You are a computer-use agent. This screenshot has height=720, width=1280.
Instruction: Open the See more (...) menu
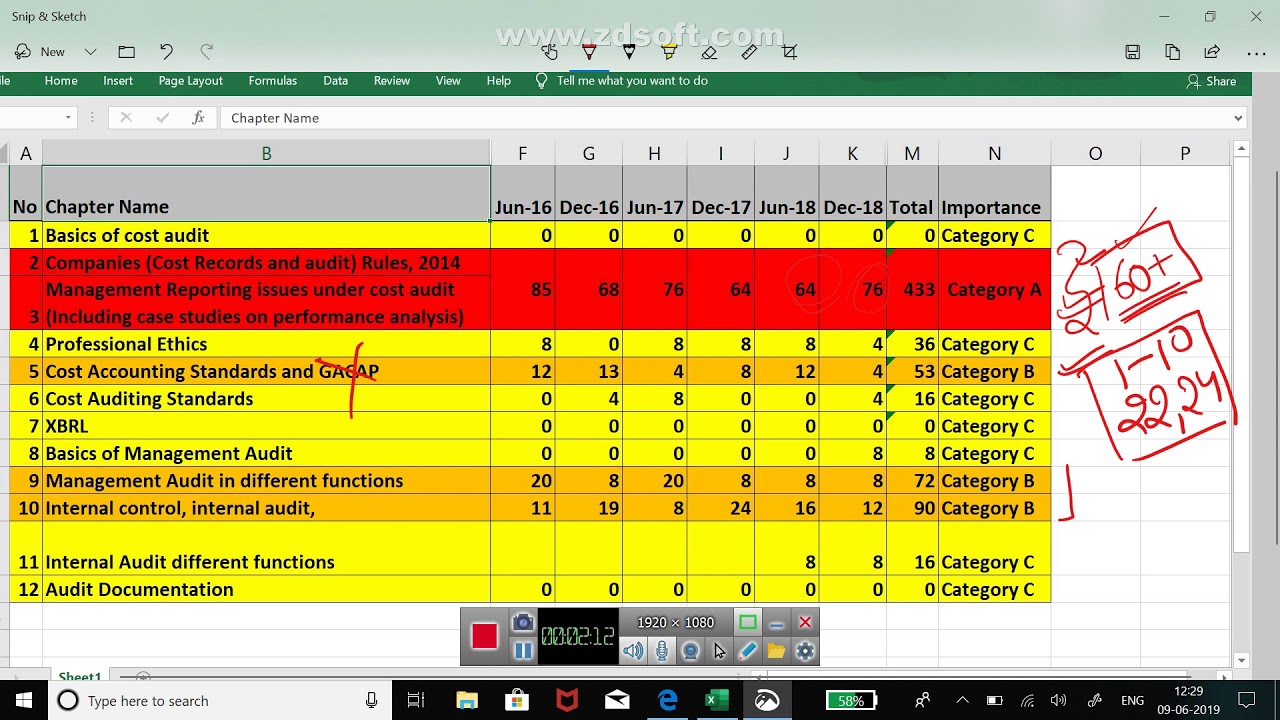point(1256,52)
